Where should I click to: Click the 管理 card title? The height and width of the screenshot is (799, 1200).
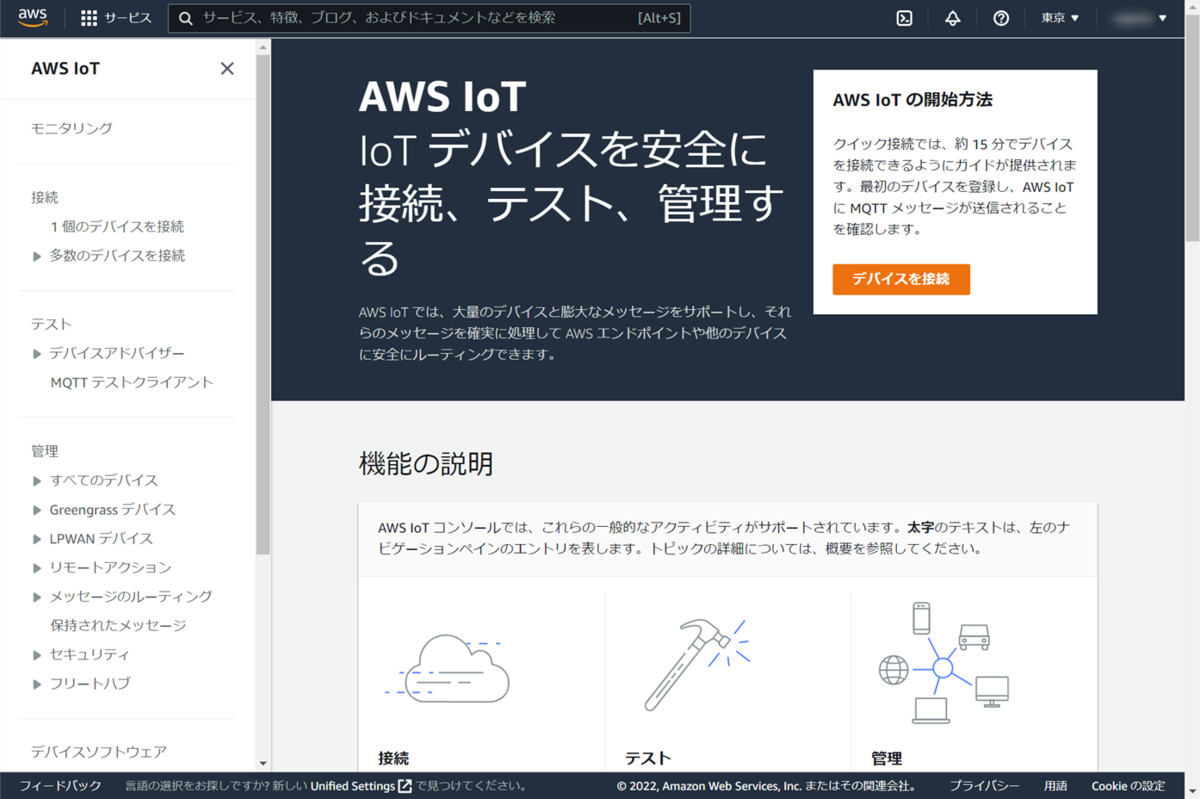tap(887, 758)
